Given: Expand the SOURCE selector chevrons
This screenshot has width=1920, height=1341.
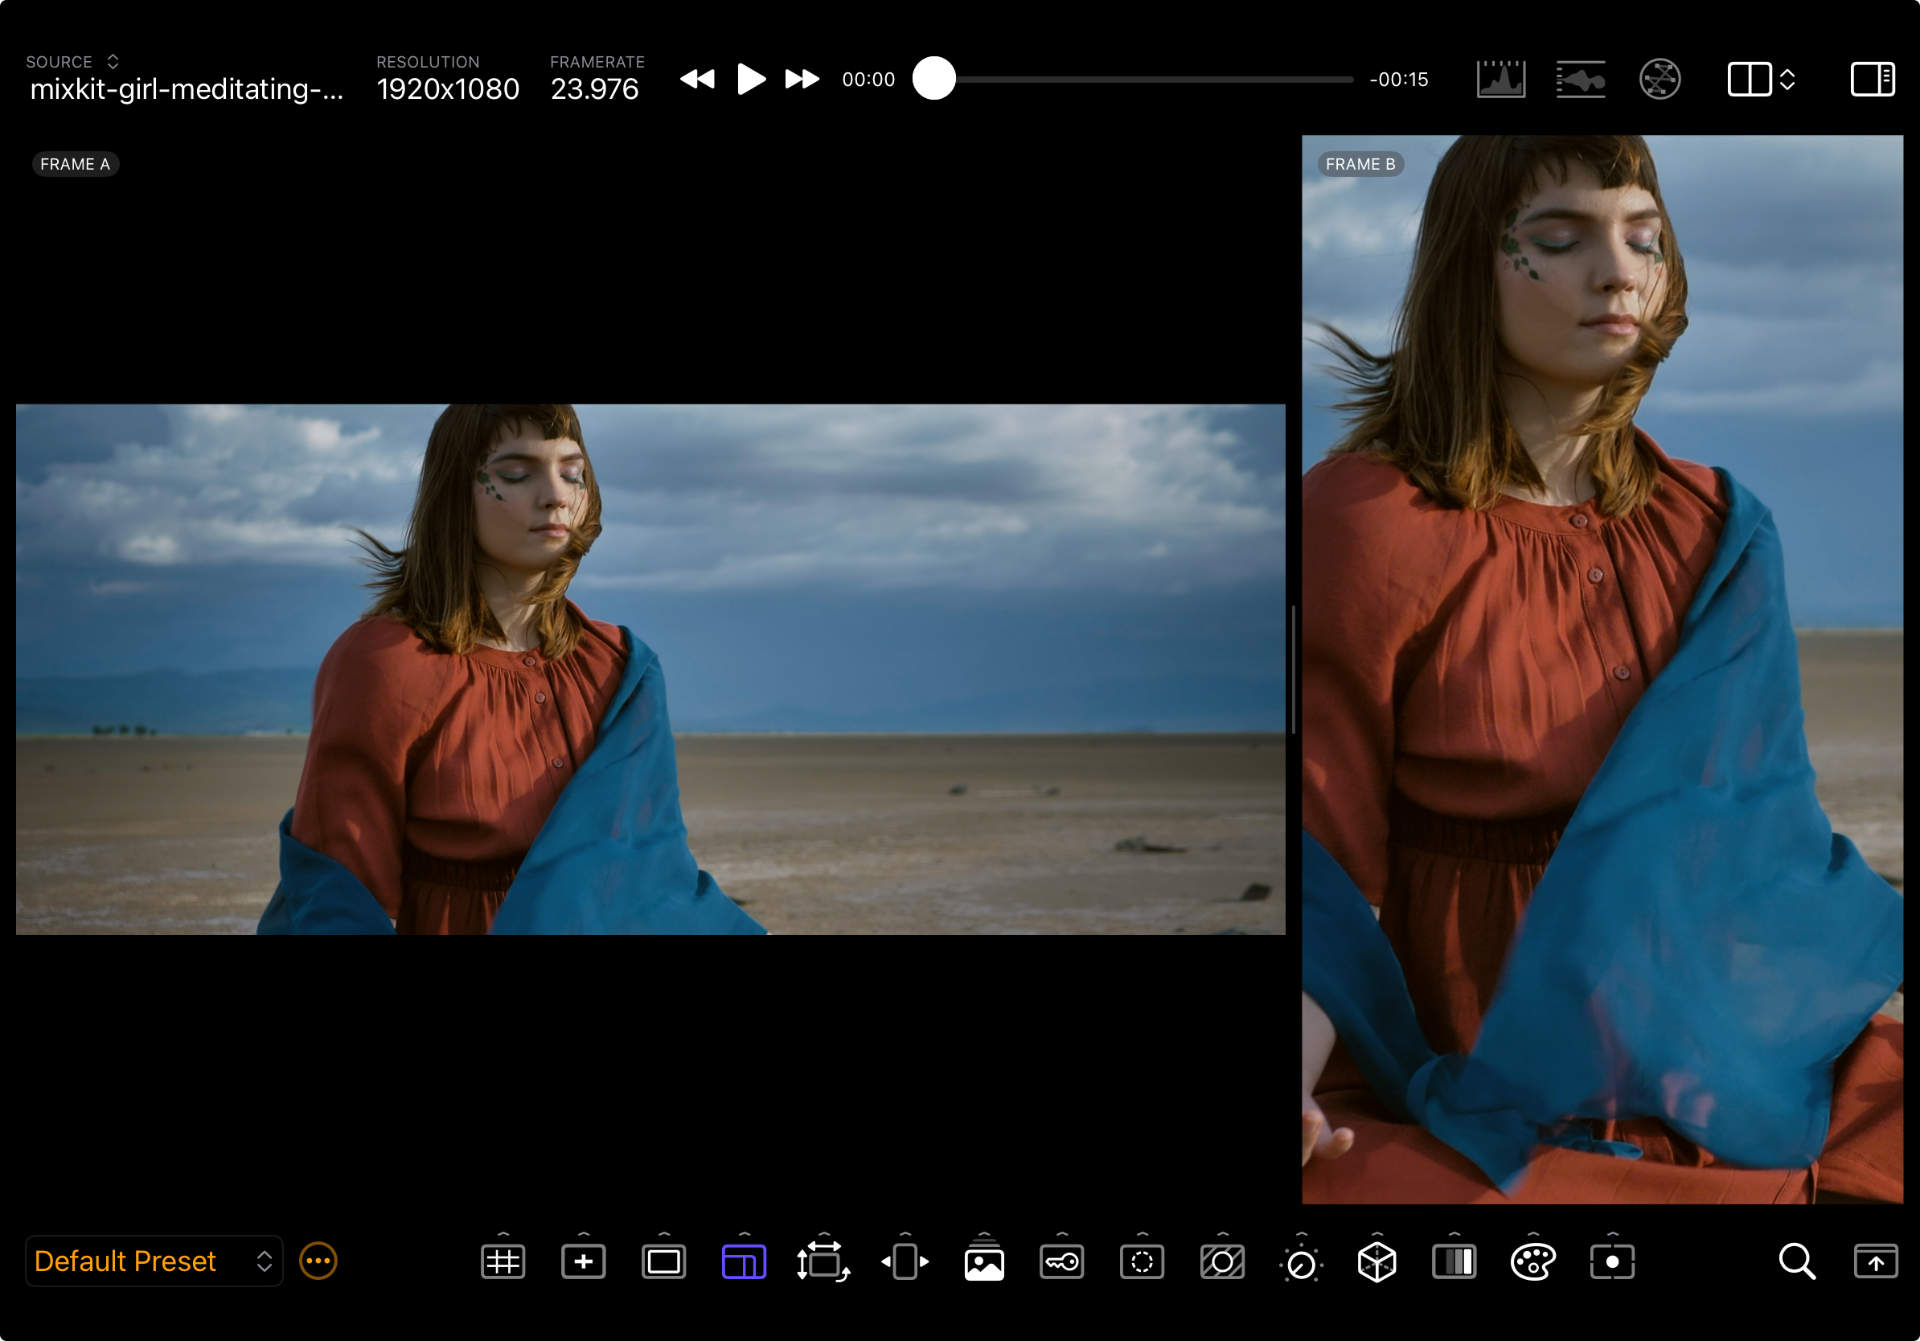Looking at the screenshot, I should (113, 62).
